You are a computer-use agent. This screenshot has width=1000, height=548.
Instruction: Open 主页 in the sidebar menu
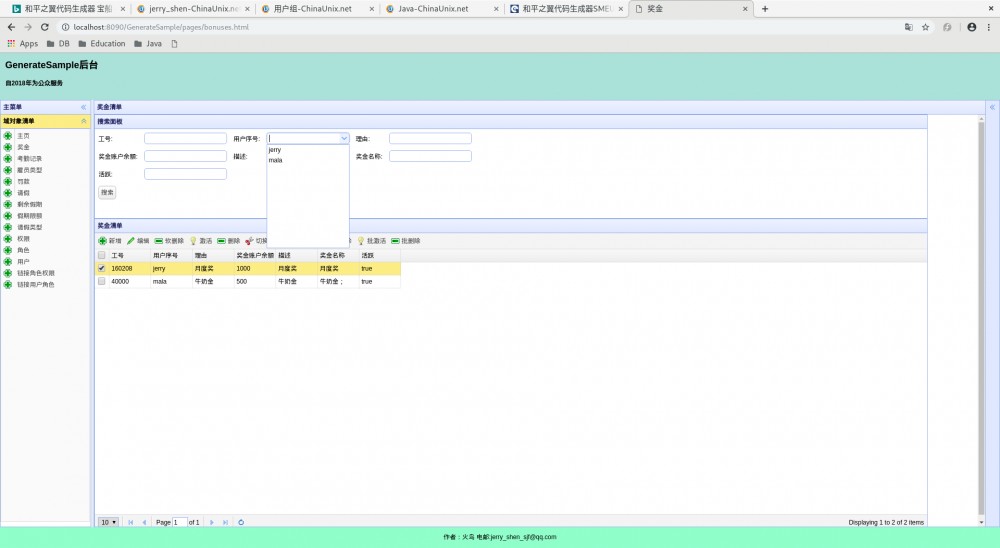23,136
